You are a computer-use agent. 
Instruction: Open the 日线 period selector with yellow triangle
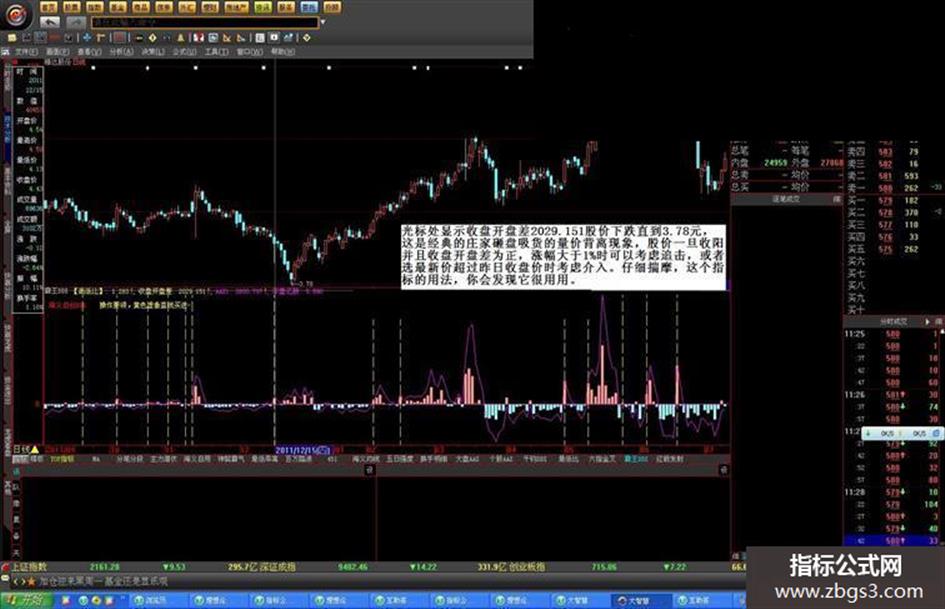click(26, 449)
